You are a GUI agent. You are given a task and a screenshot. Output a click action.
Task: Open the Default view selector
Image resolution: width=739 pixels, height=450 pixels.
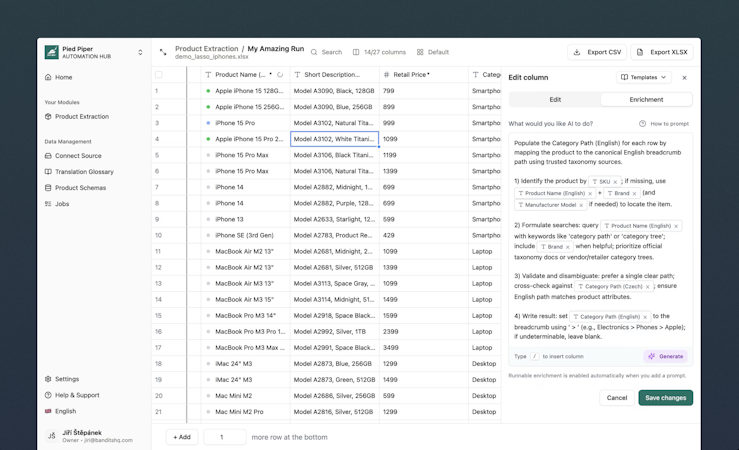pos(433,52)
